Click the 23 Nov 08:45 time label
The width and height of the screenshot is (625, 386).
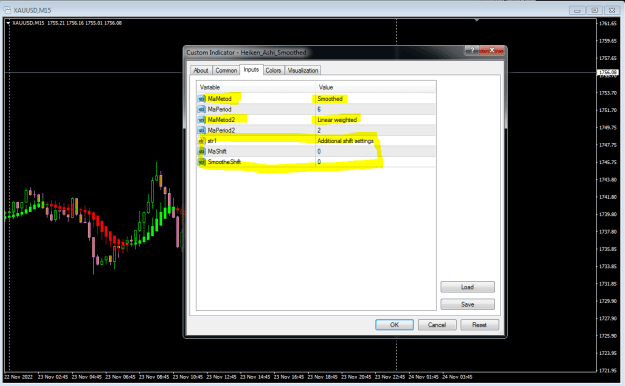pyautogui.click(x=154, y=377)
